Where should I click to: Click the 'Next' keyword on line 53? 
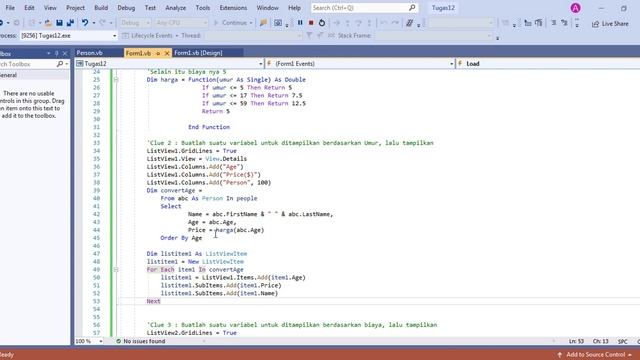point(153,301)
